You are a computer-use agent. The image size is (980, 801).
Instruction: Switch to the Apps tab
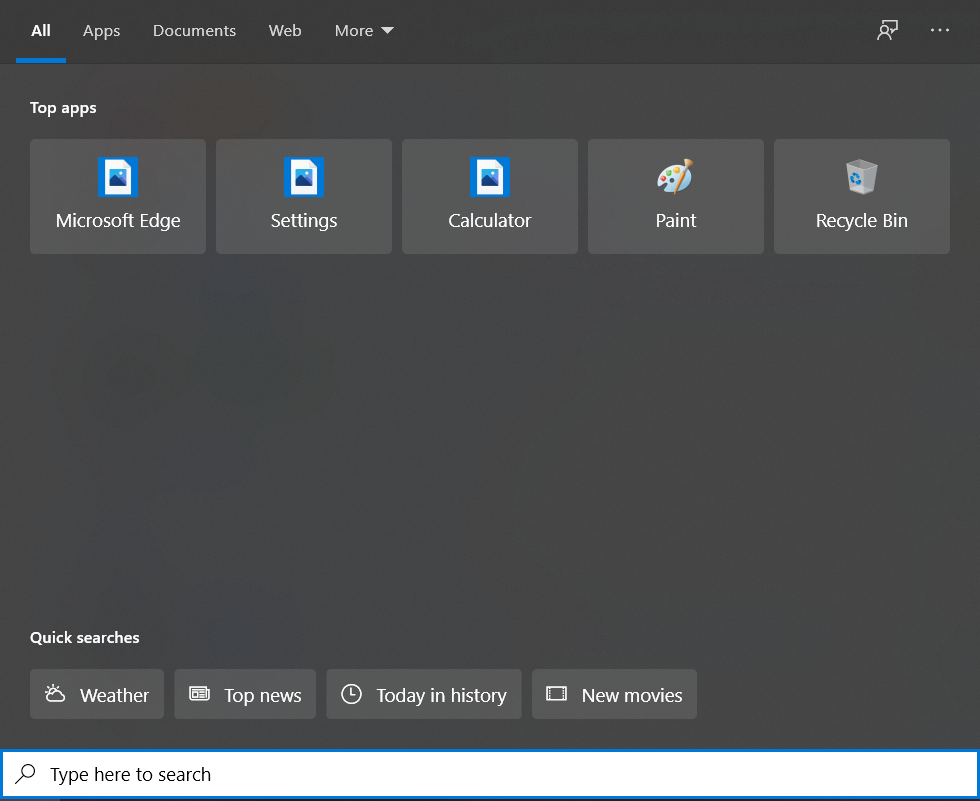tap(101, 31)
